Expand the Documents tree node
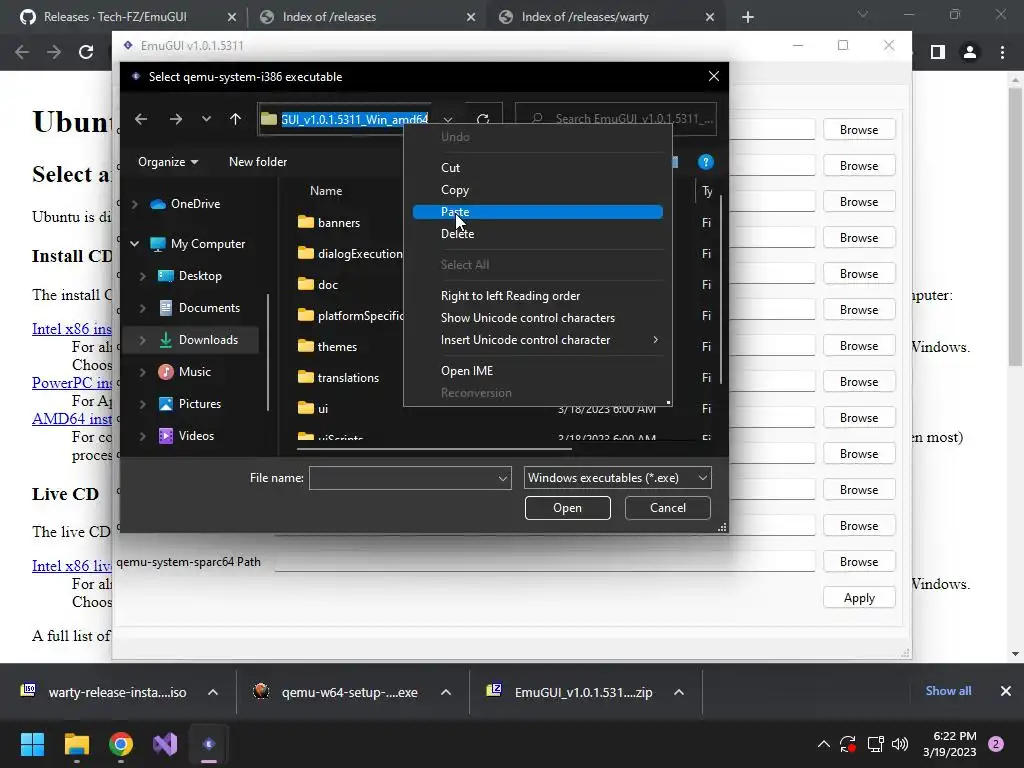The image size is (1024, 768). 142,308
